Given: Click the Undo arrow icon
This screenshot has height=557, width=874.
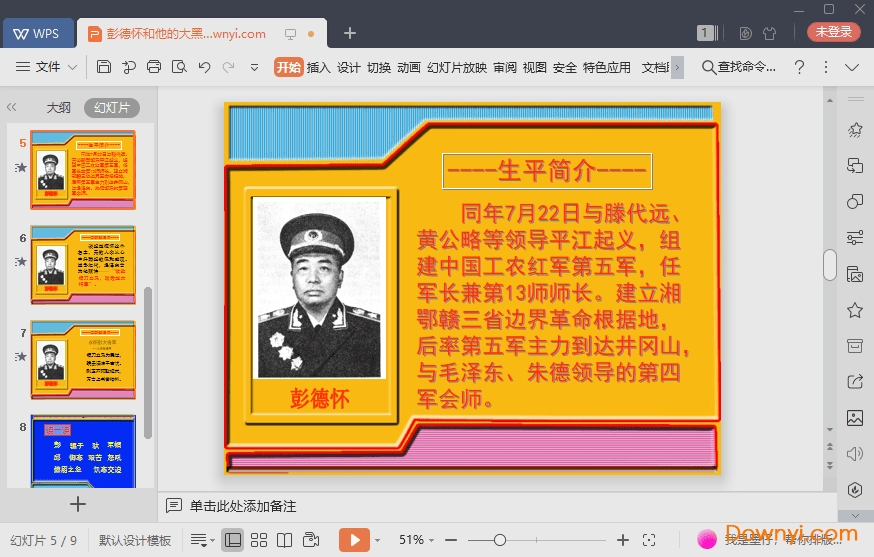Looking at the screenshot, I should click(204, 67).
